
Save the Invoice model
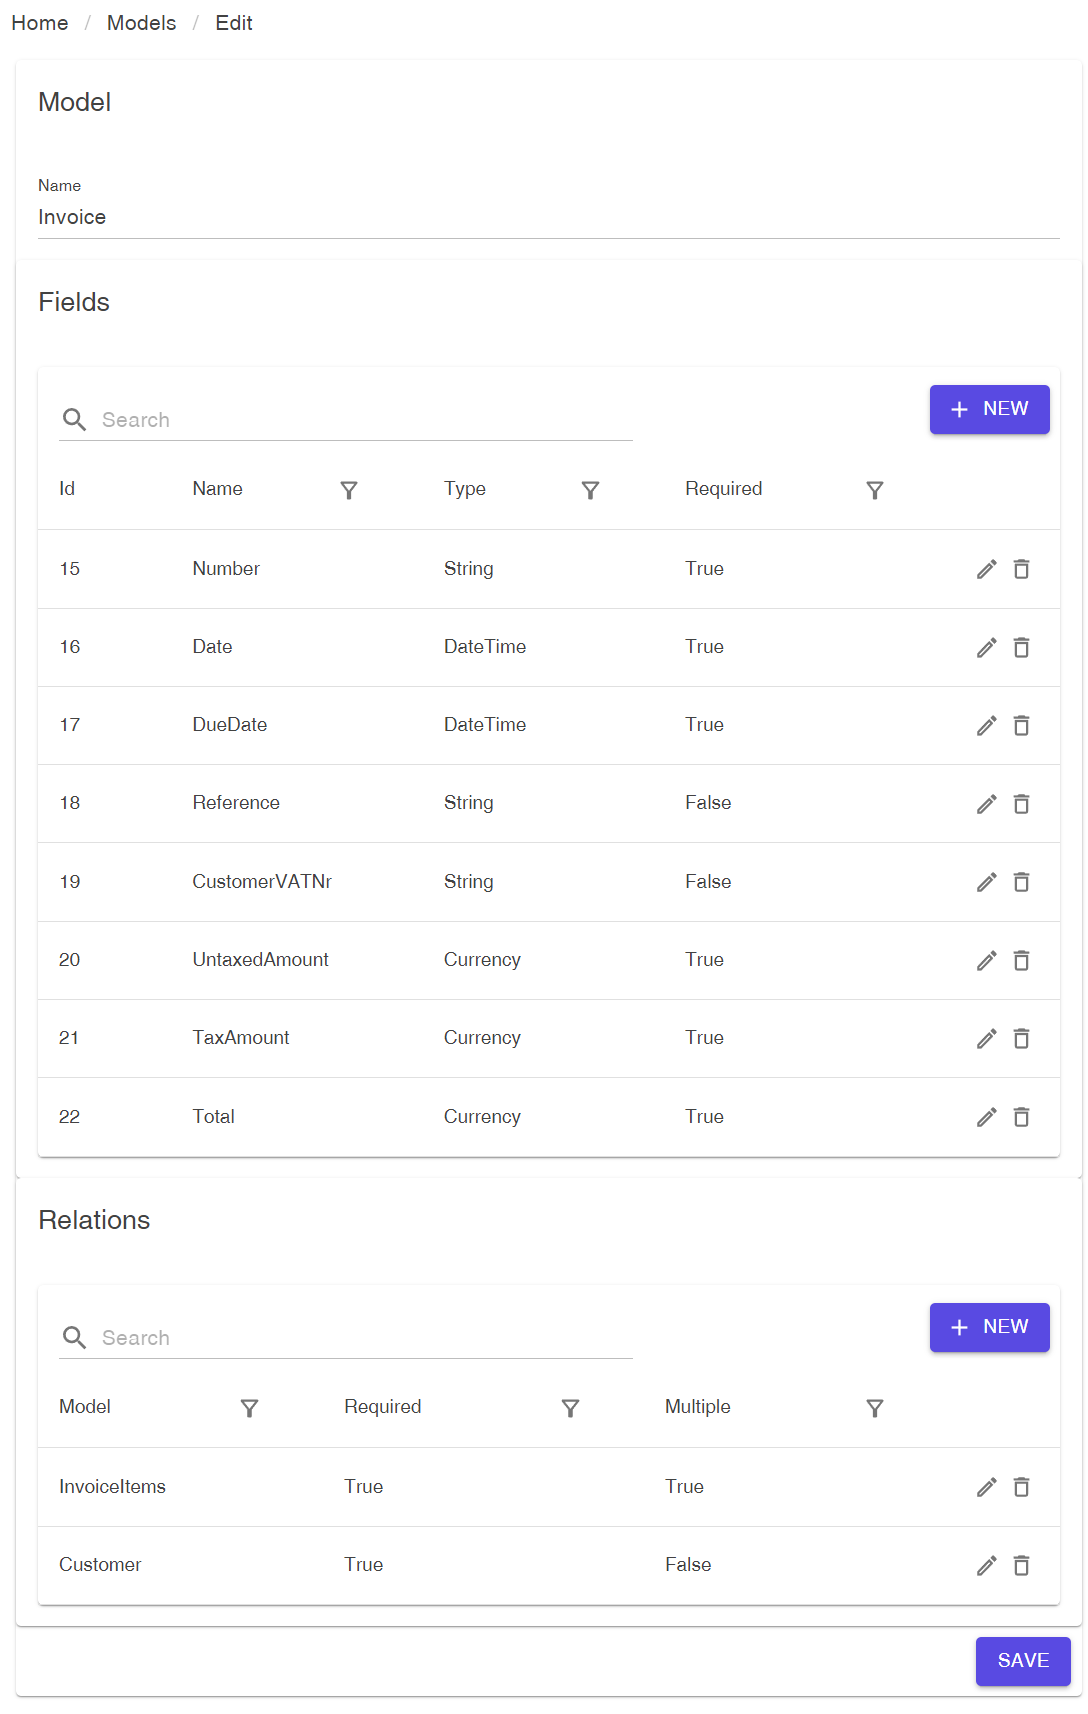click(x=1022, y=1661)
